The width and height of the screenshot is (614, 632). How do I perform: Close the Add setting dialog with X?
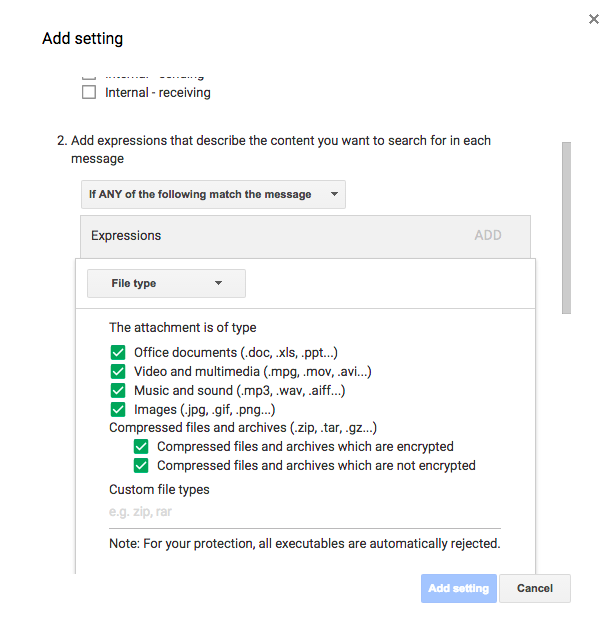tap(594, 18)
